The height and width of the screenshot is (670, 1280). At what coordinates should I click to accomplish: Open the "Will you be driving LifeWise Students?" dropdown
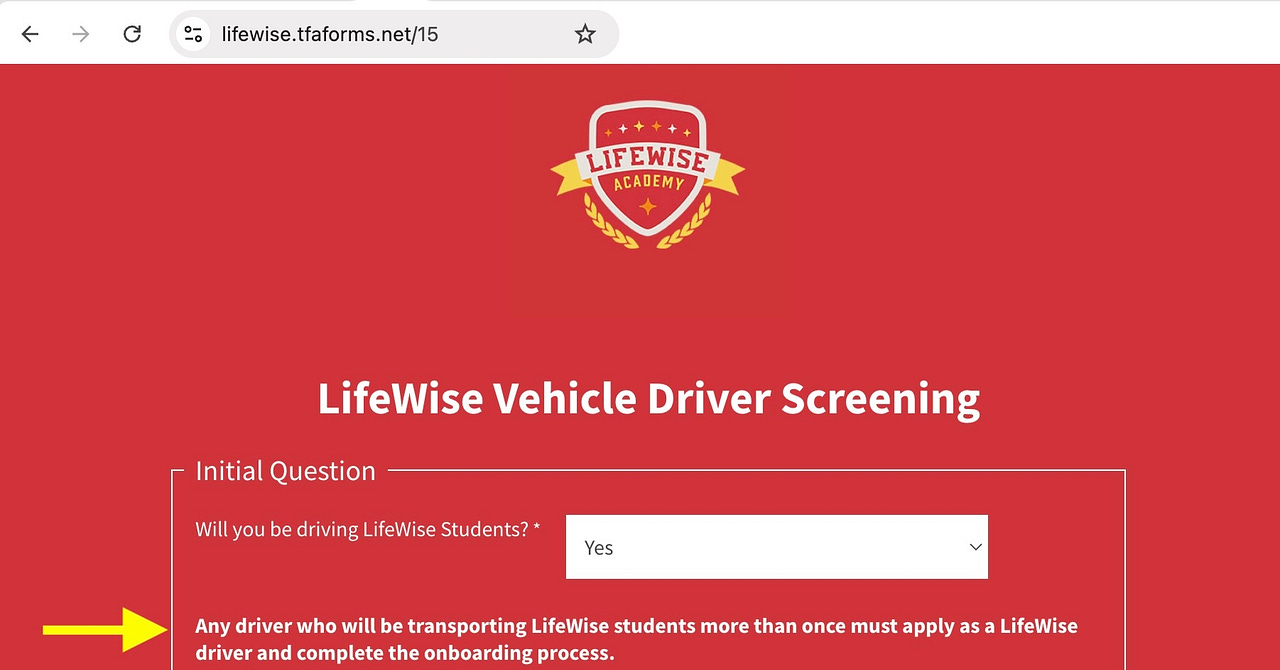tap(777, 547)
